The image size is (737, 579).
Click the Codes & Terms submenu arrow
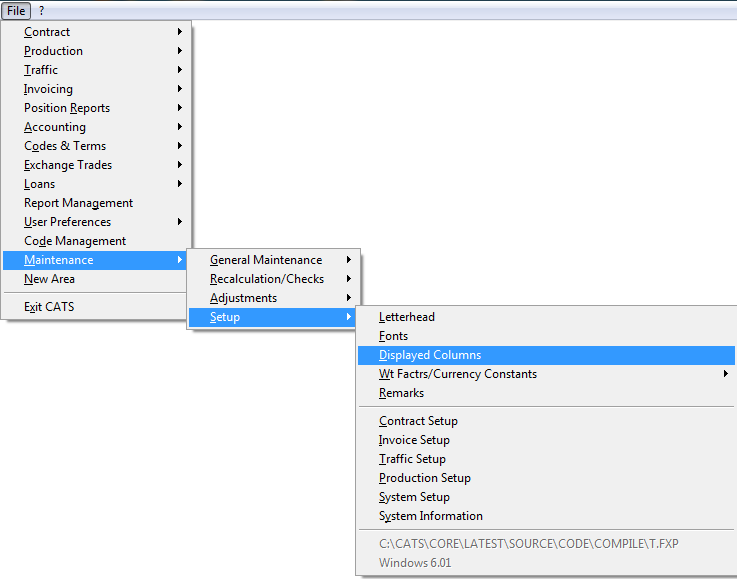pyautogui.click(x=180, y=146)
